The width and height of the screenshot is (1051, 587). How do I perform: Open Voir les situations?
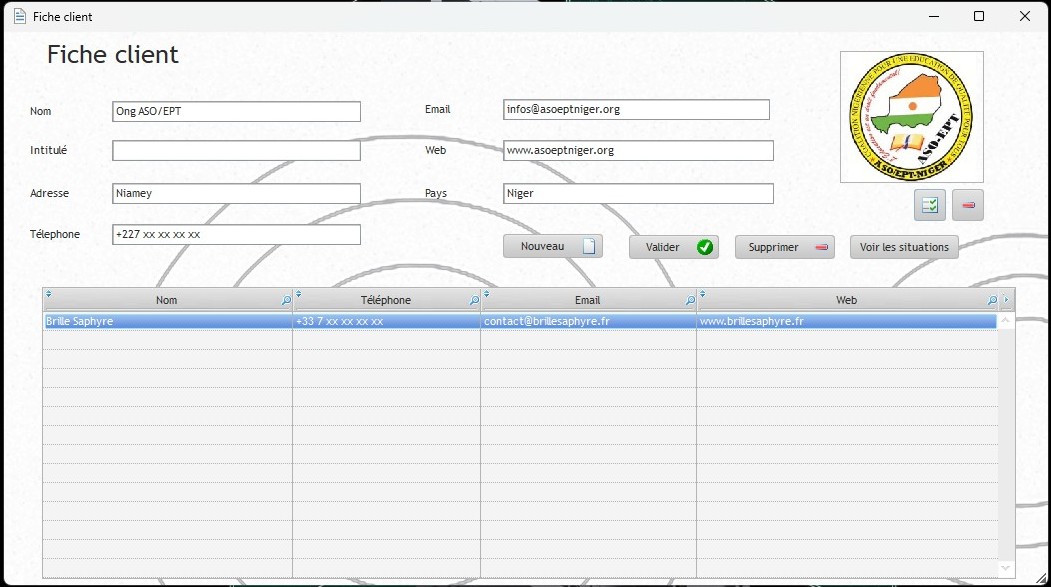coord(904,247)
